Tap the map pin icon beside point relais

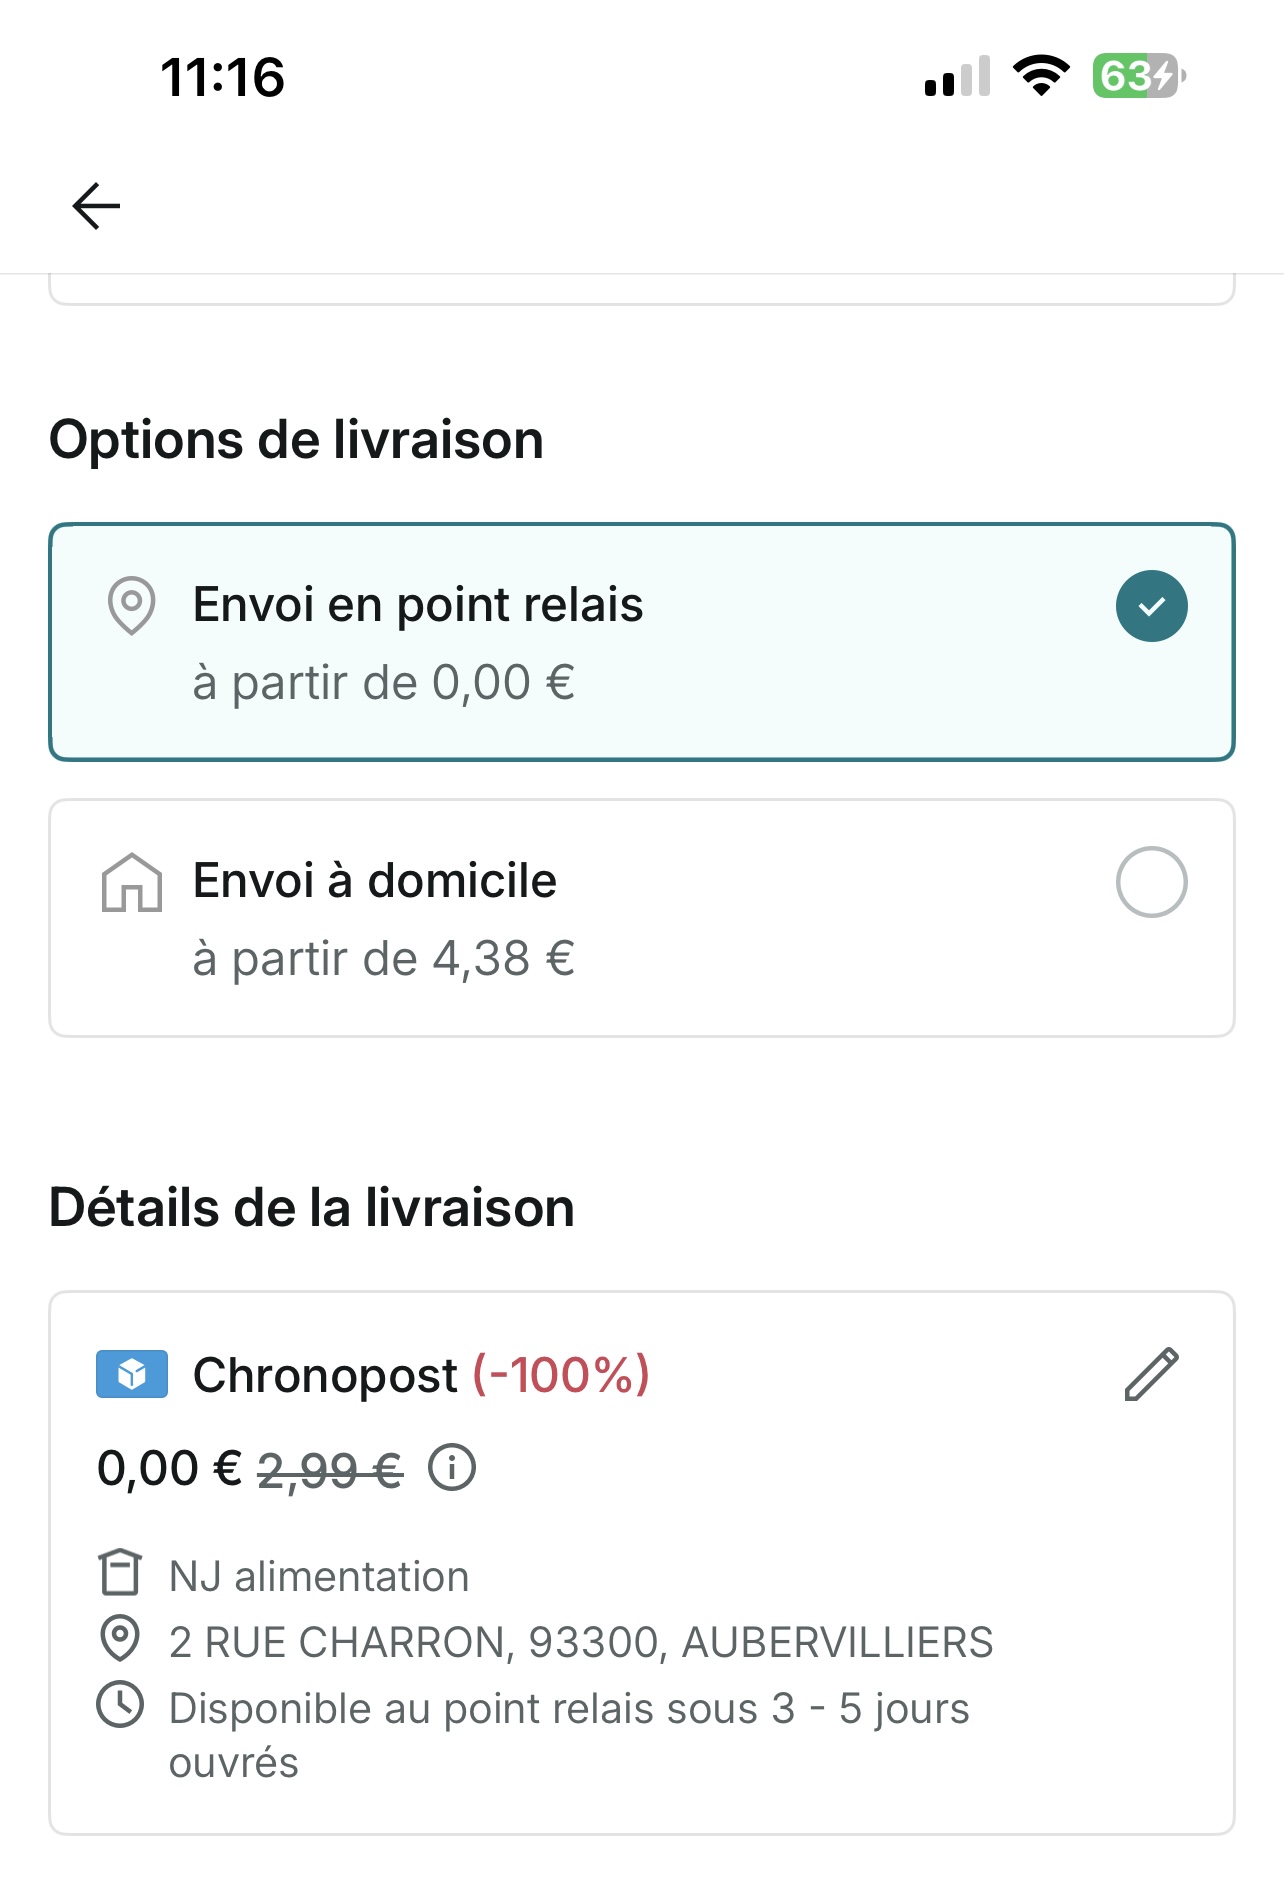tap(131, 606)
